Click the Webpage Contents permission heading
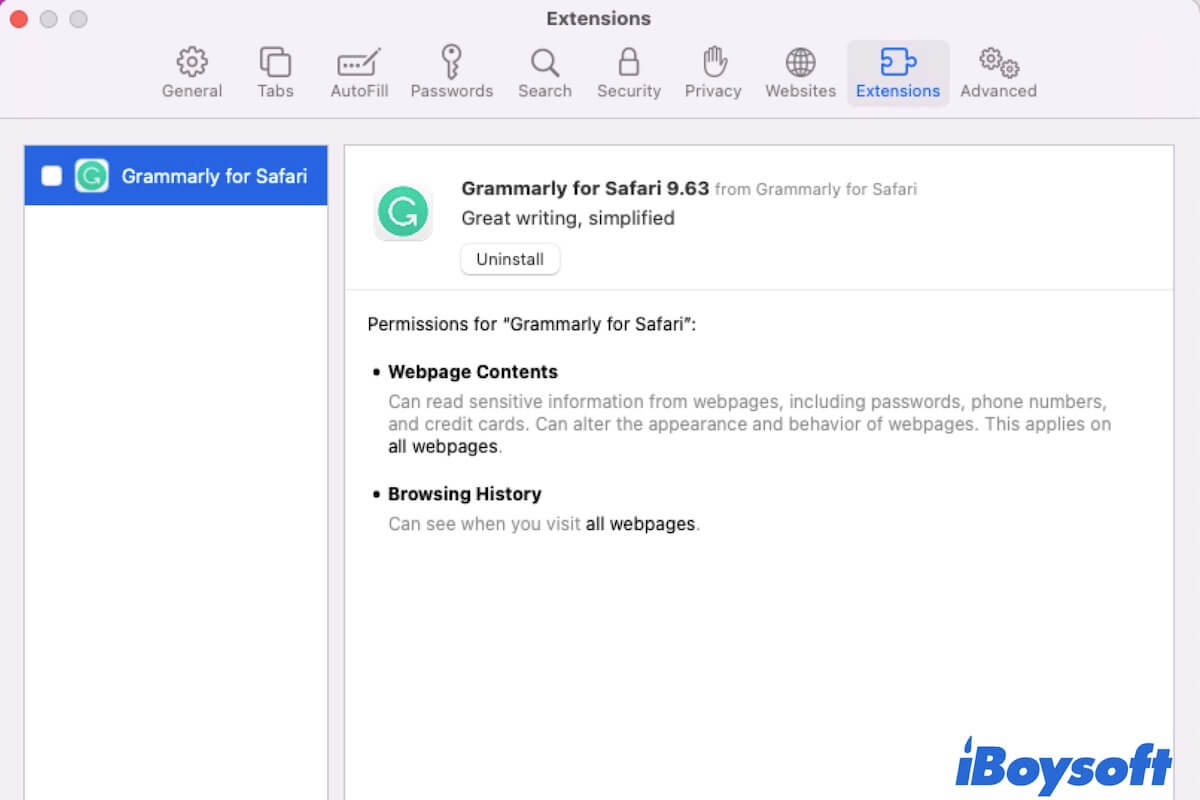This screenshot has height=800, width=1200. [472, 372]
